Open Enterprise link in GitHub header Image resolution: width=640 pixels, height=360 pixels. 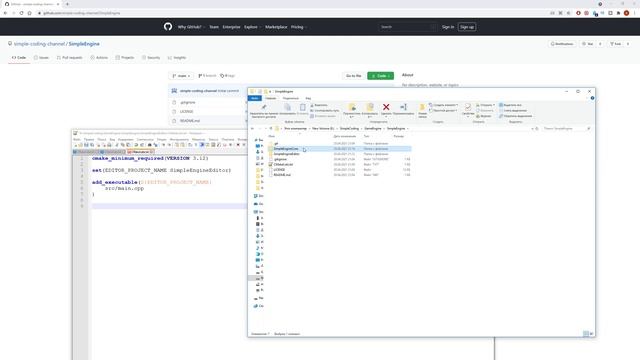(231, 27)
